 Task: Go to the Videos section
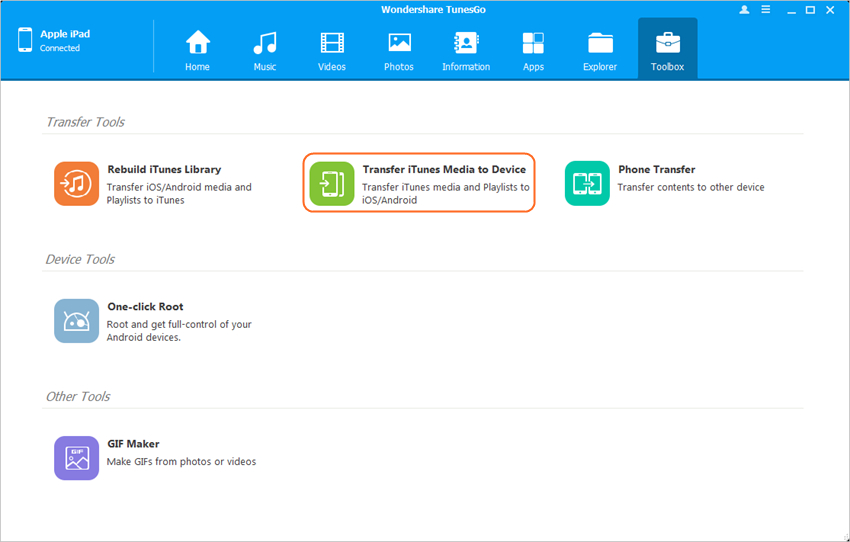click(x=332, y=50)
